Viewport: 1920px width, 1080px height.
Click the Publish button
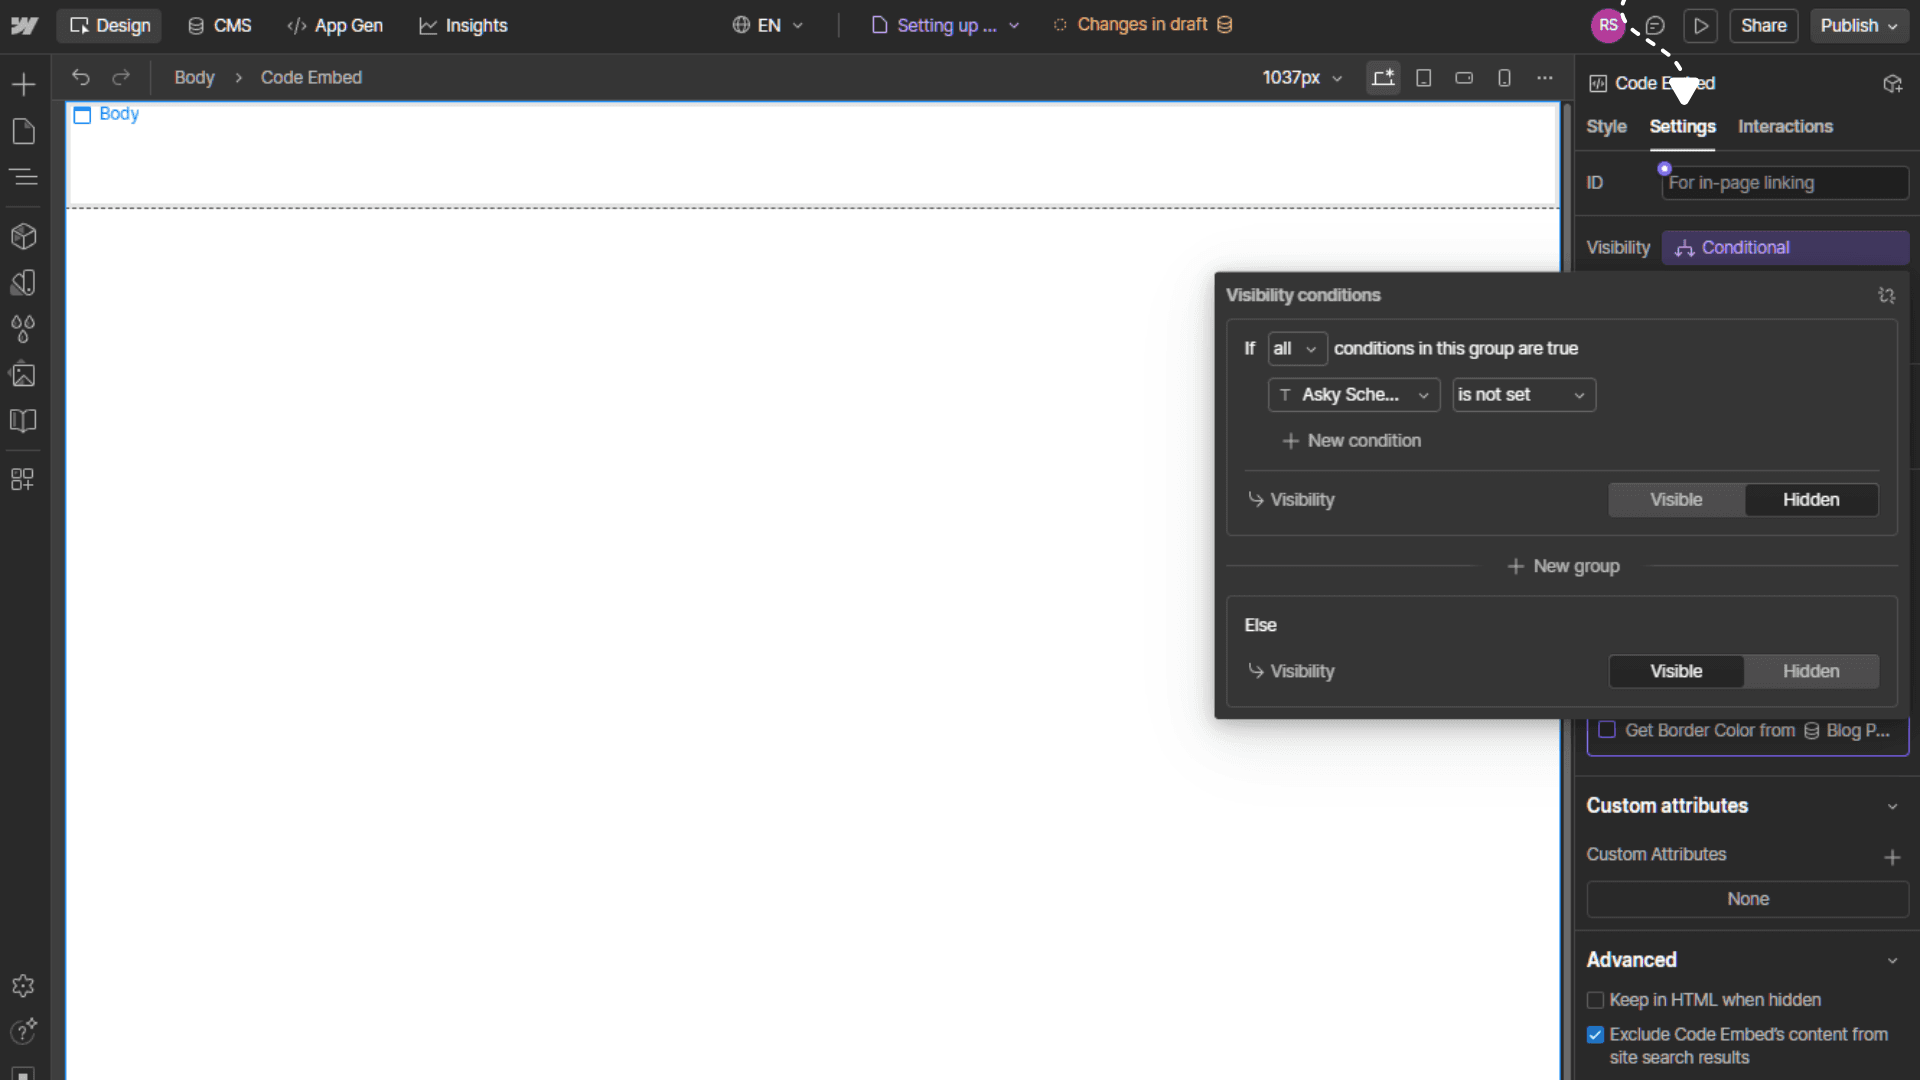point(1850,25)
